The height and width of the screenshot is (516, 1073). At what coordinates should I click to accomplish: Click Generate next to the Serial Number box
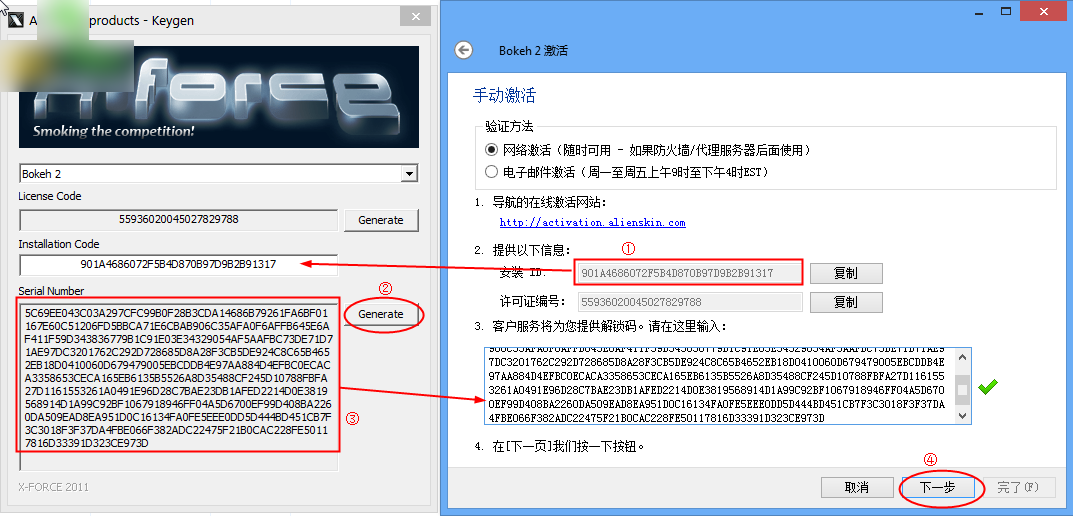coord(381,314)
